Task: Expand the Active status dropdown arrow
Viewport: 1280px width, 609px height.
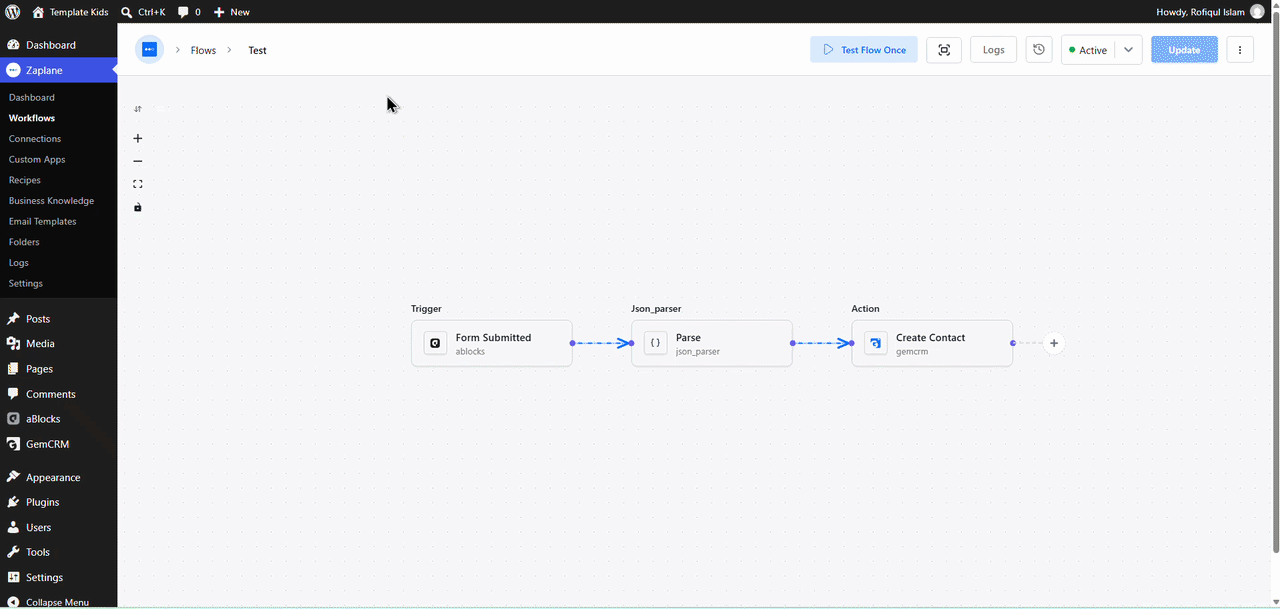Action: [x=1128, y=50]
